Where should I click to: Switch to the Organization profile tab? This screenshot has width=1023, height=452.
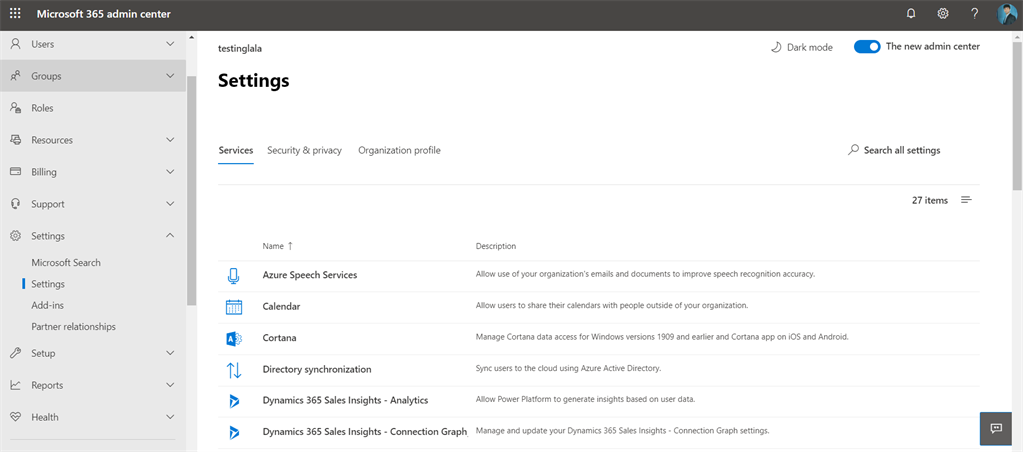[399, 151]
